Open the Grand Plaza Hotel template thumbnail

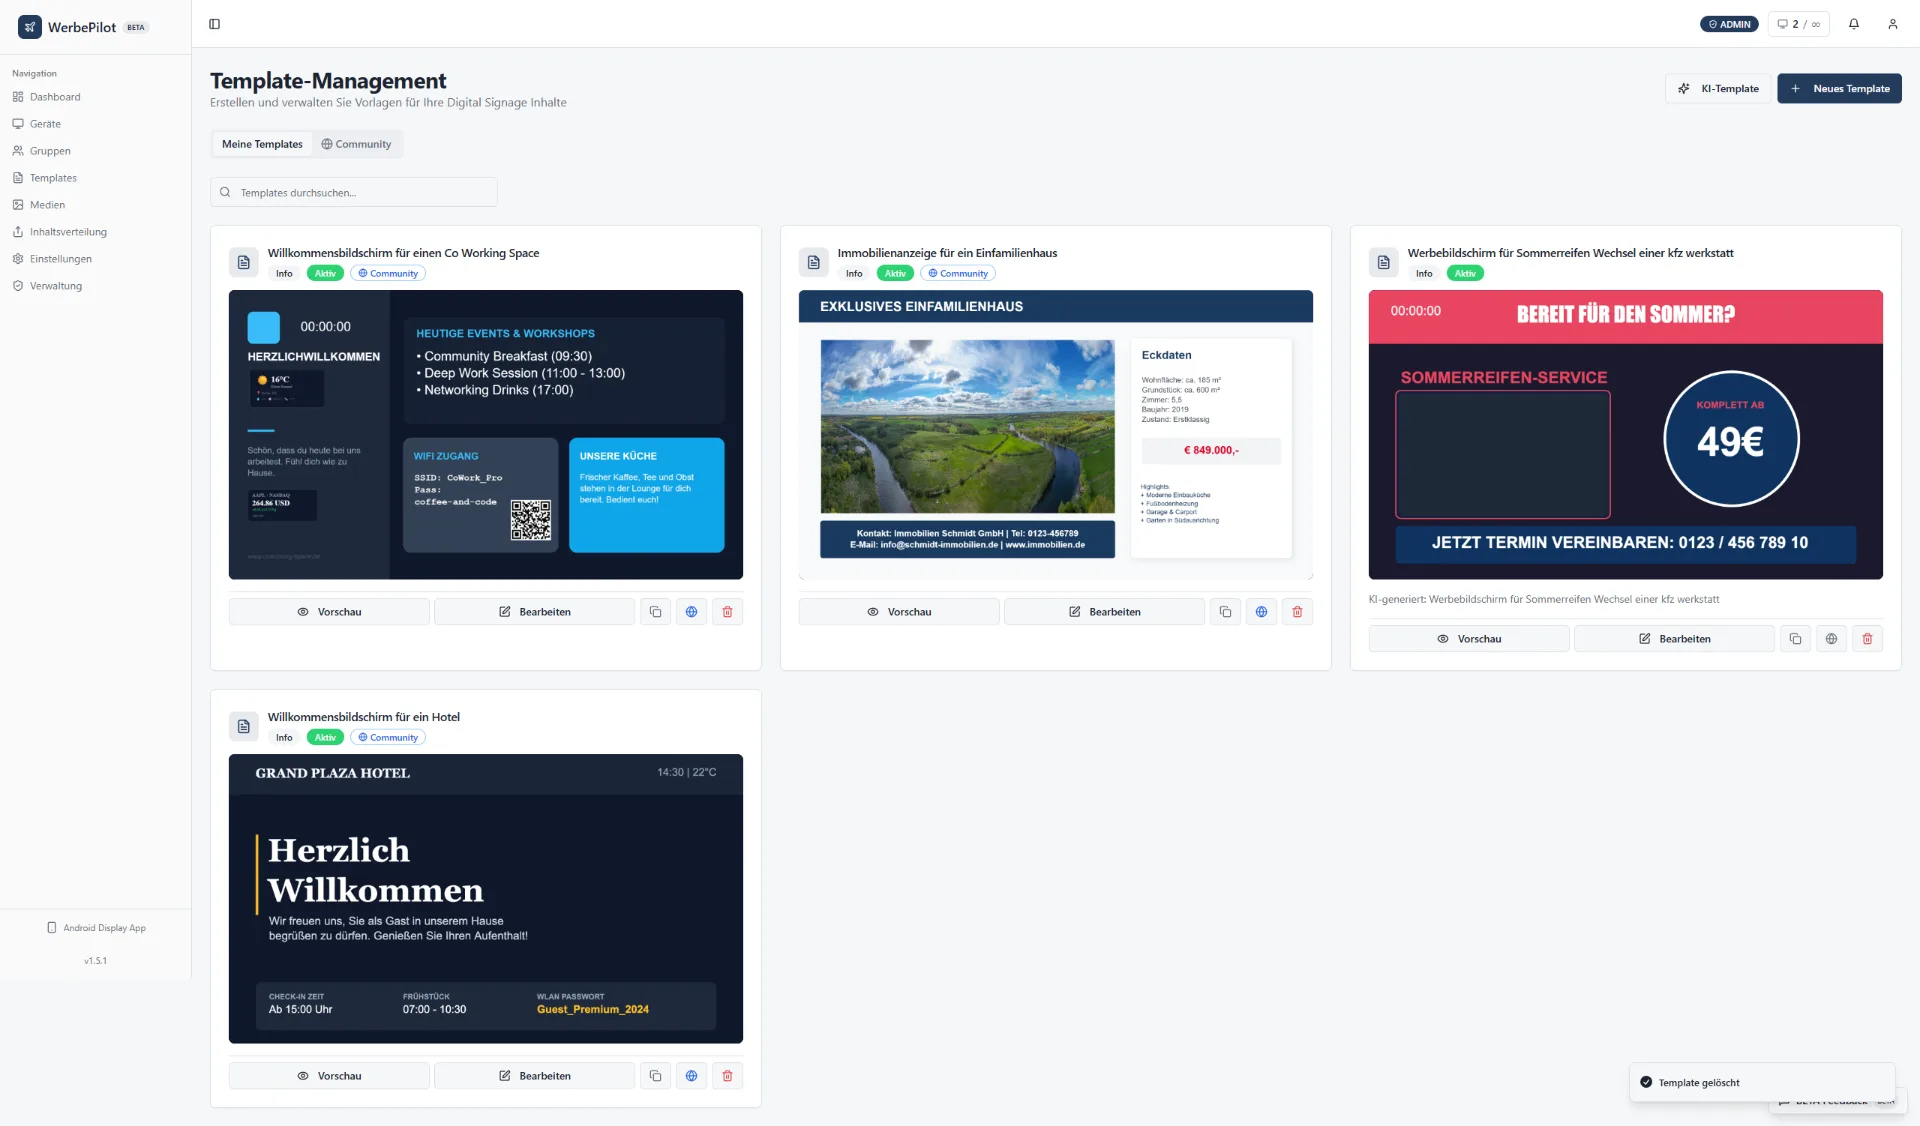486,899
